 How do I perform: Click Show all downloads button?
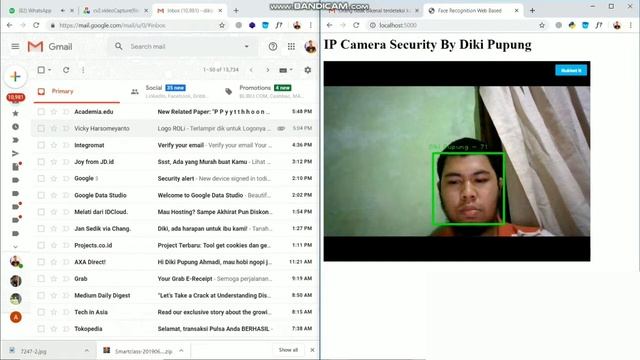click(288, 350)
